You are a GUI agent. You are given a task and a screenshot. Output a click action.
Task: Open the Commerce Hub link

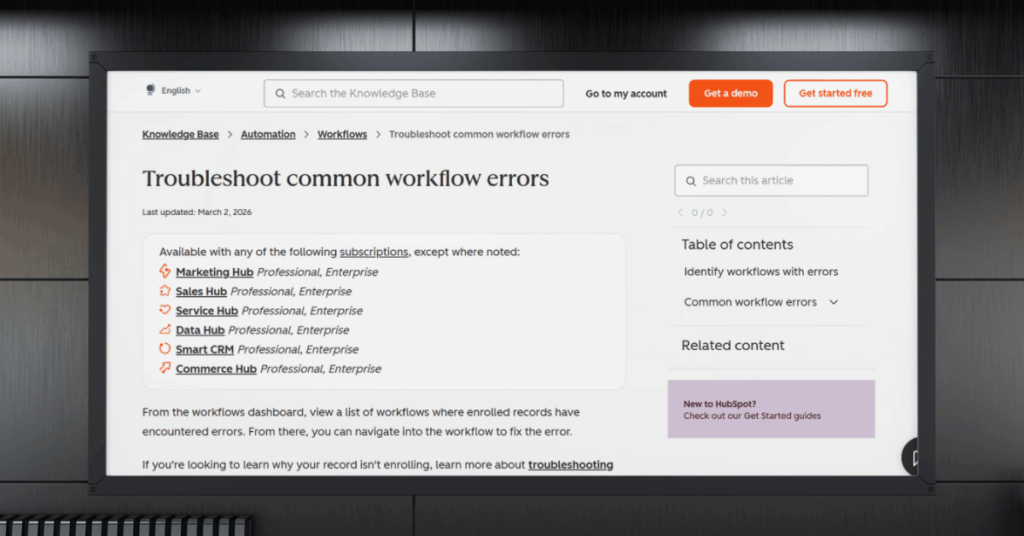pyautogui.click(x=216, y=369)
